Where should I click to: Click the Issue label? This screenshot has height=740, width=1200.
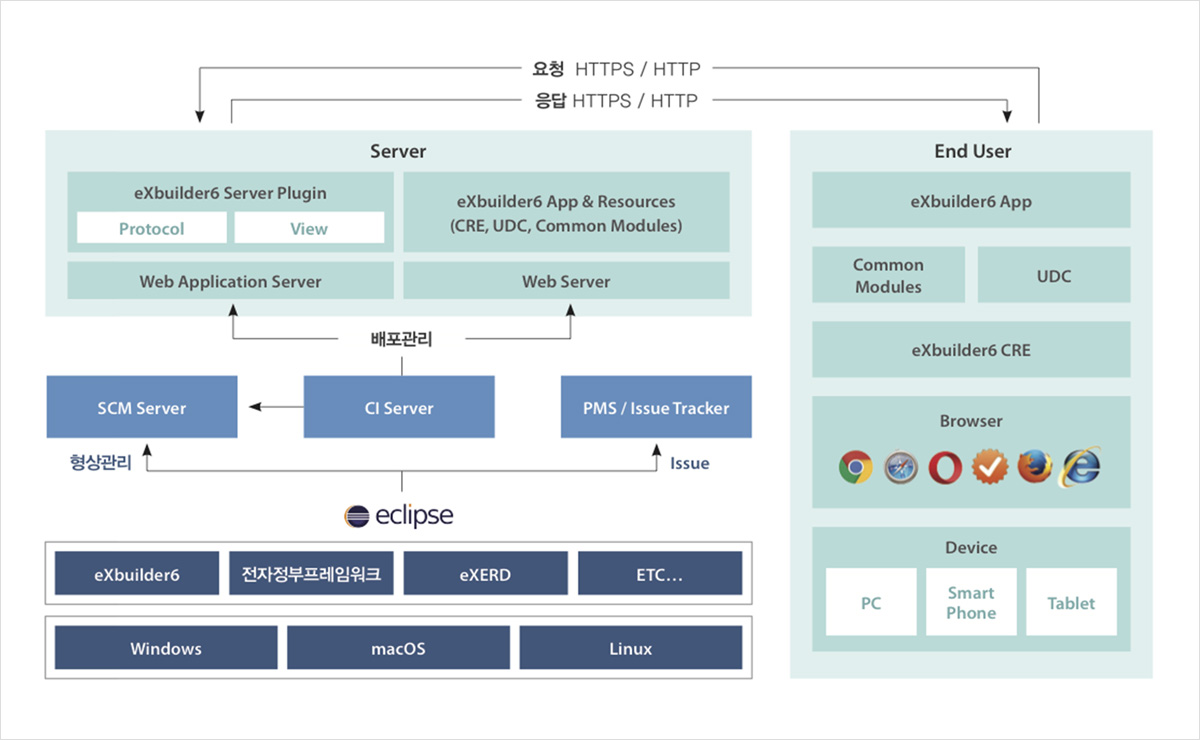[x=690, y=463]
